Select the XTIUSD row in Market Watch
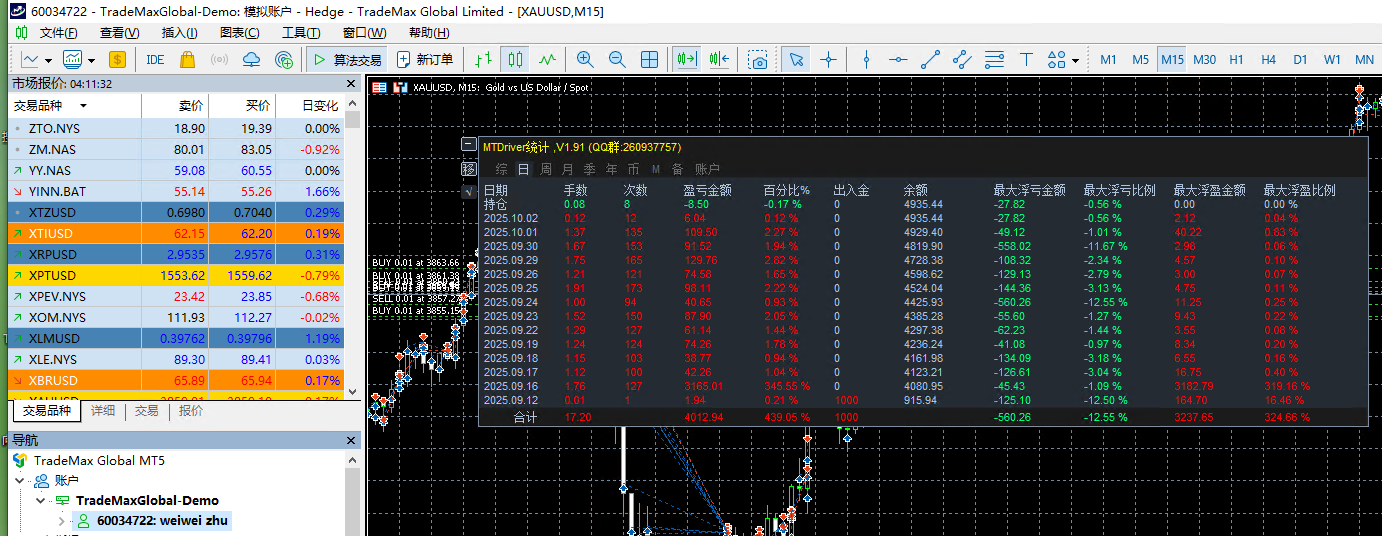The width and height of the screenshot is (1382, 536). click(x=176, y=233)
